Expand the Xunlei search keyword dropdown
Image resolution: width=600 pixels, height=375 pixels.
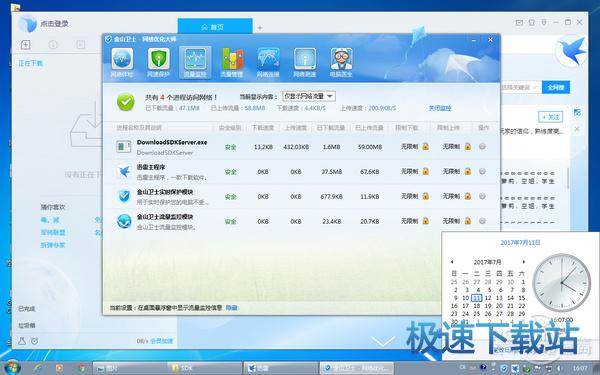point(534,87)
